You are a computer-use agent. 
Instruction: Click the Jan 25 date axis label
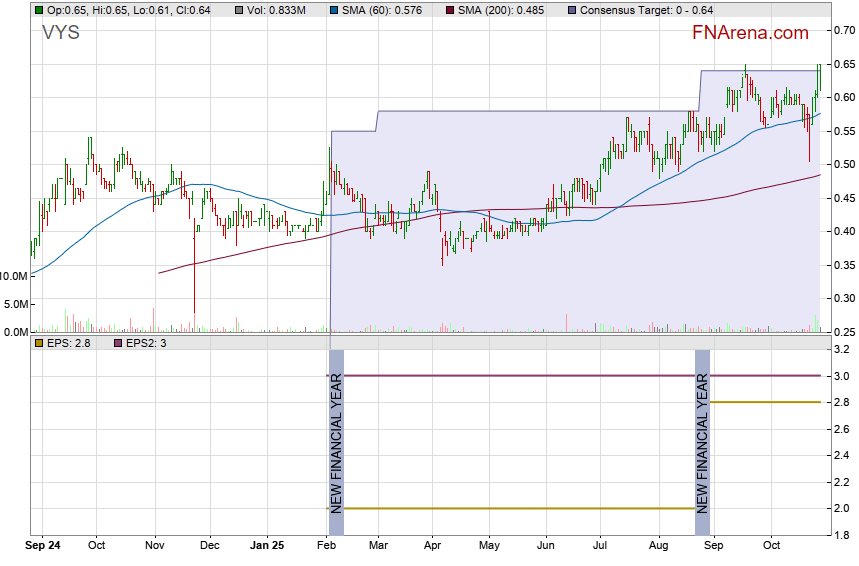click(x=267, y=546)
